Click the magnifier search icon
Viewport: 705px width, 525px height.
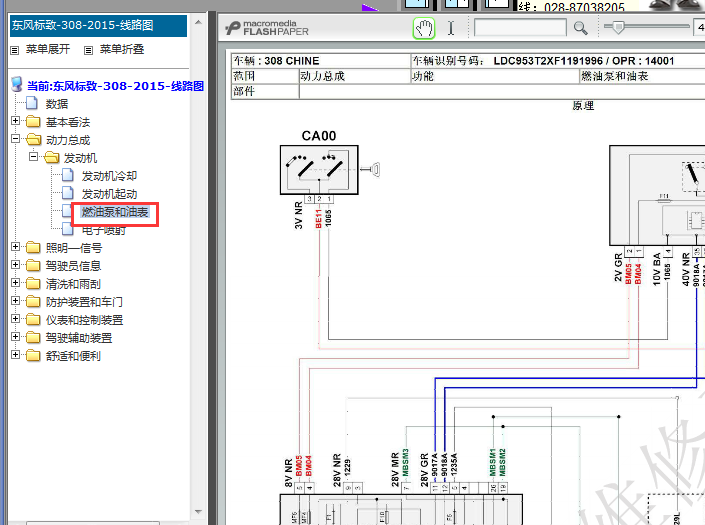pos(580,28)
